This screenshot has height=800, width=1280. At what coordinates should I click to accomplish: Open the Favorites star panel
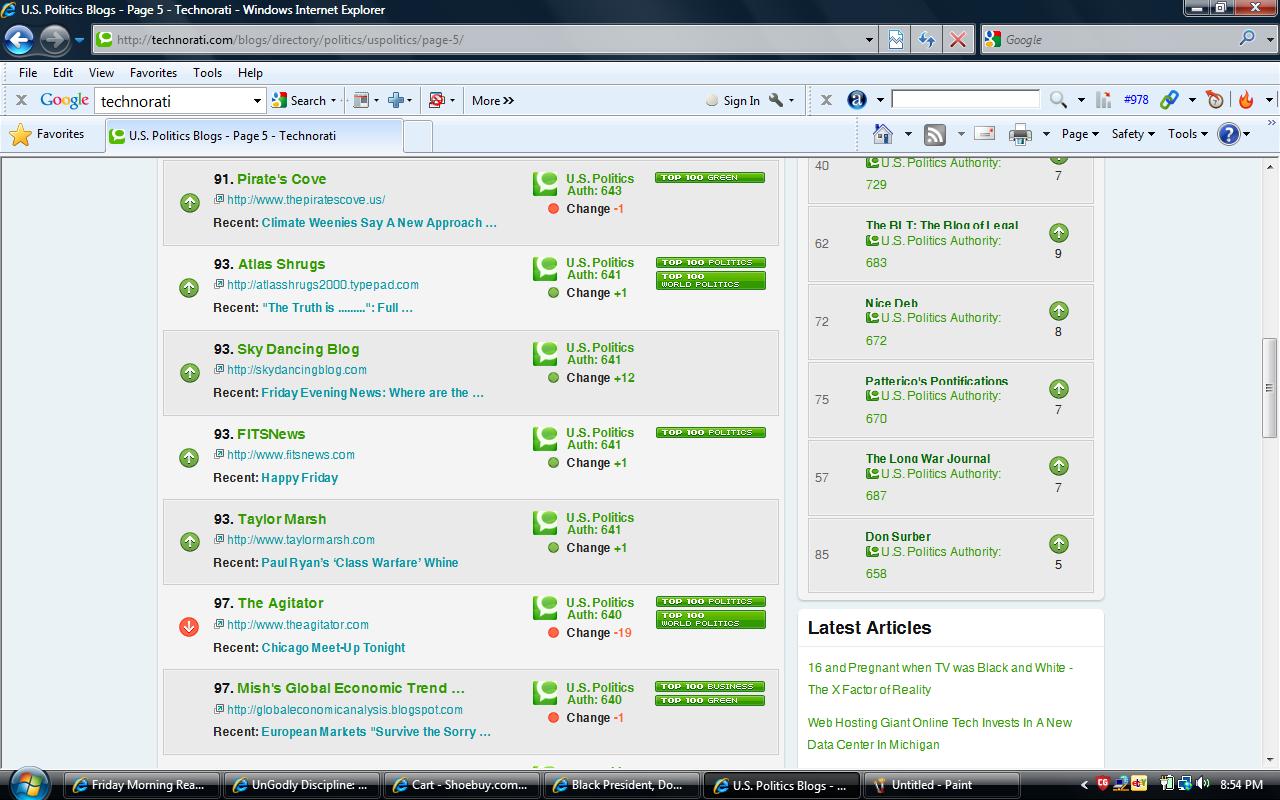pyautogui.click(x=47, y=134)
